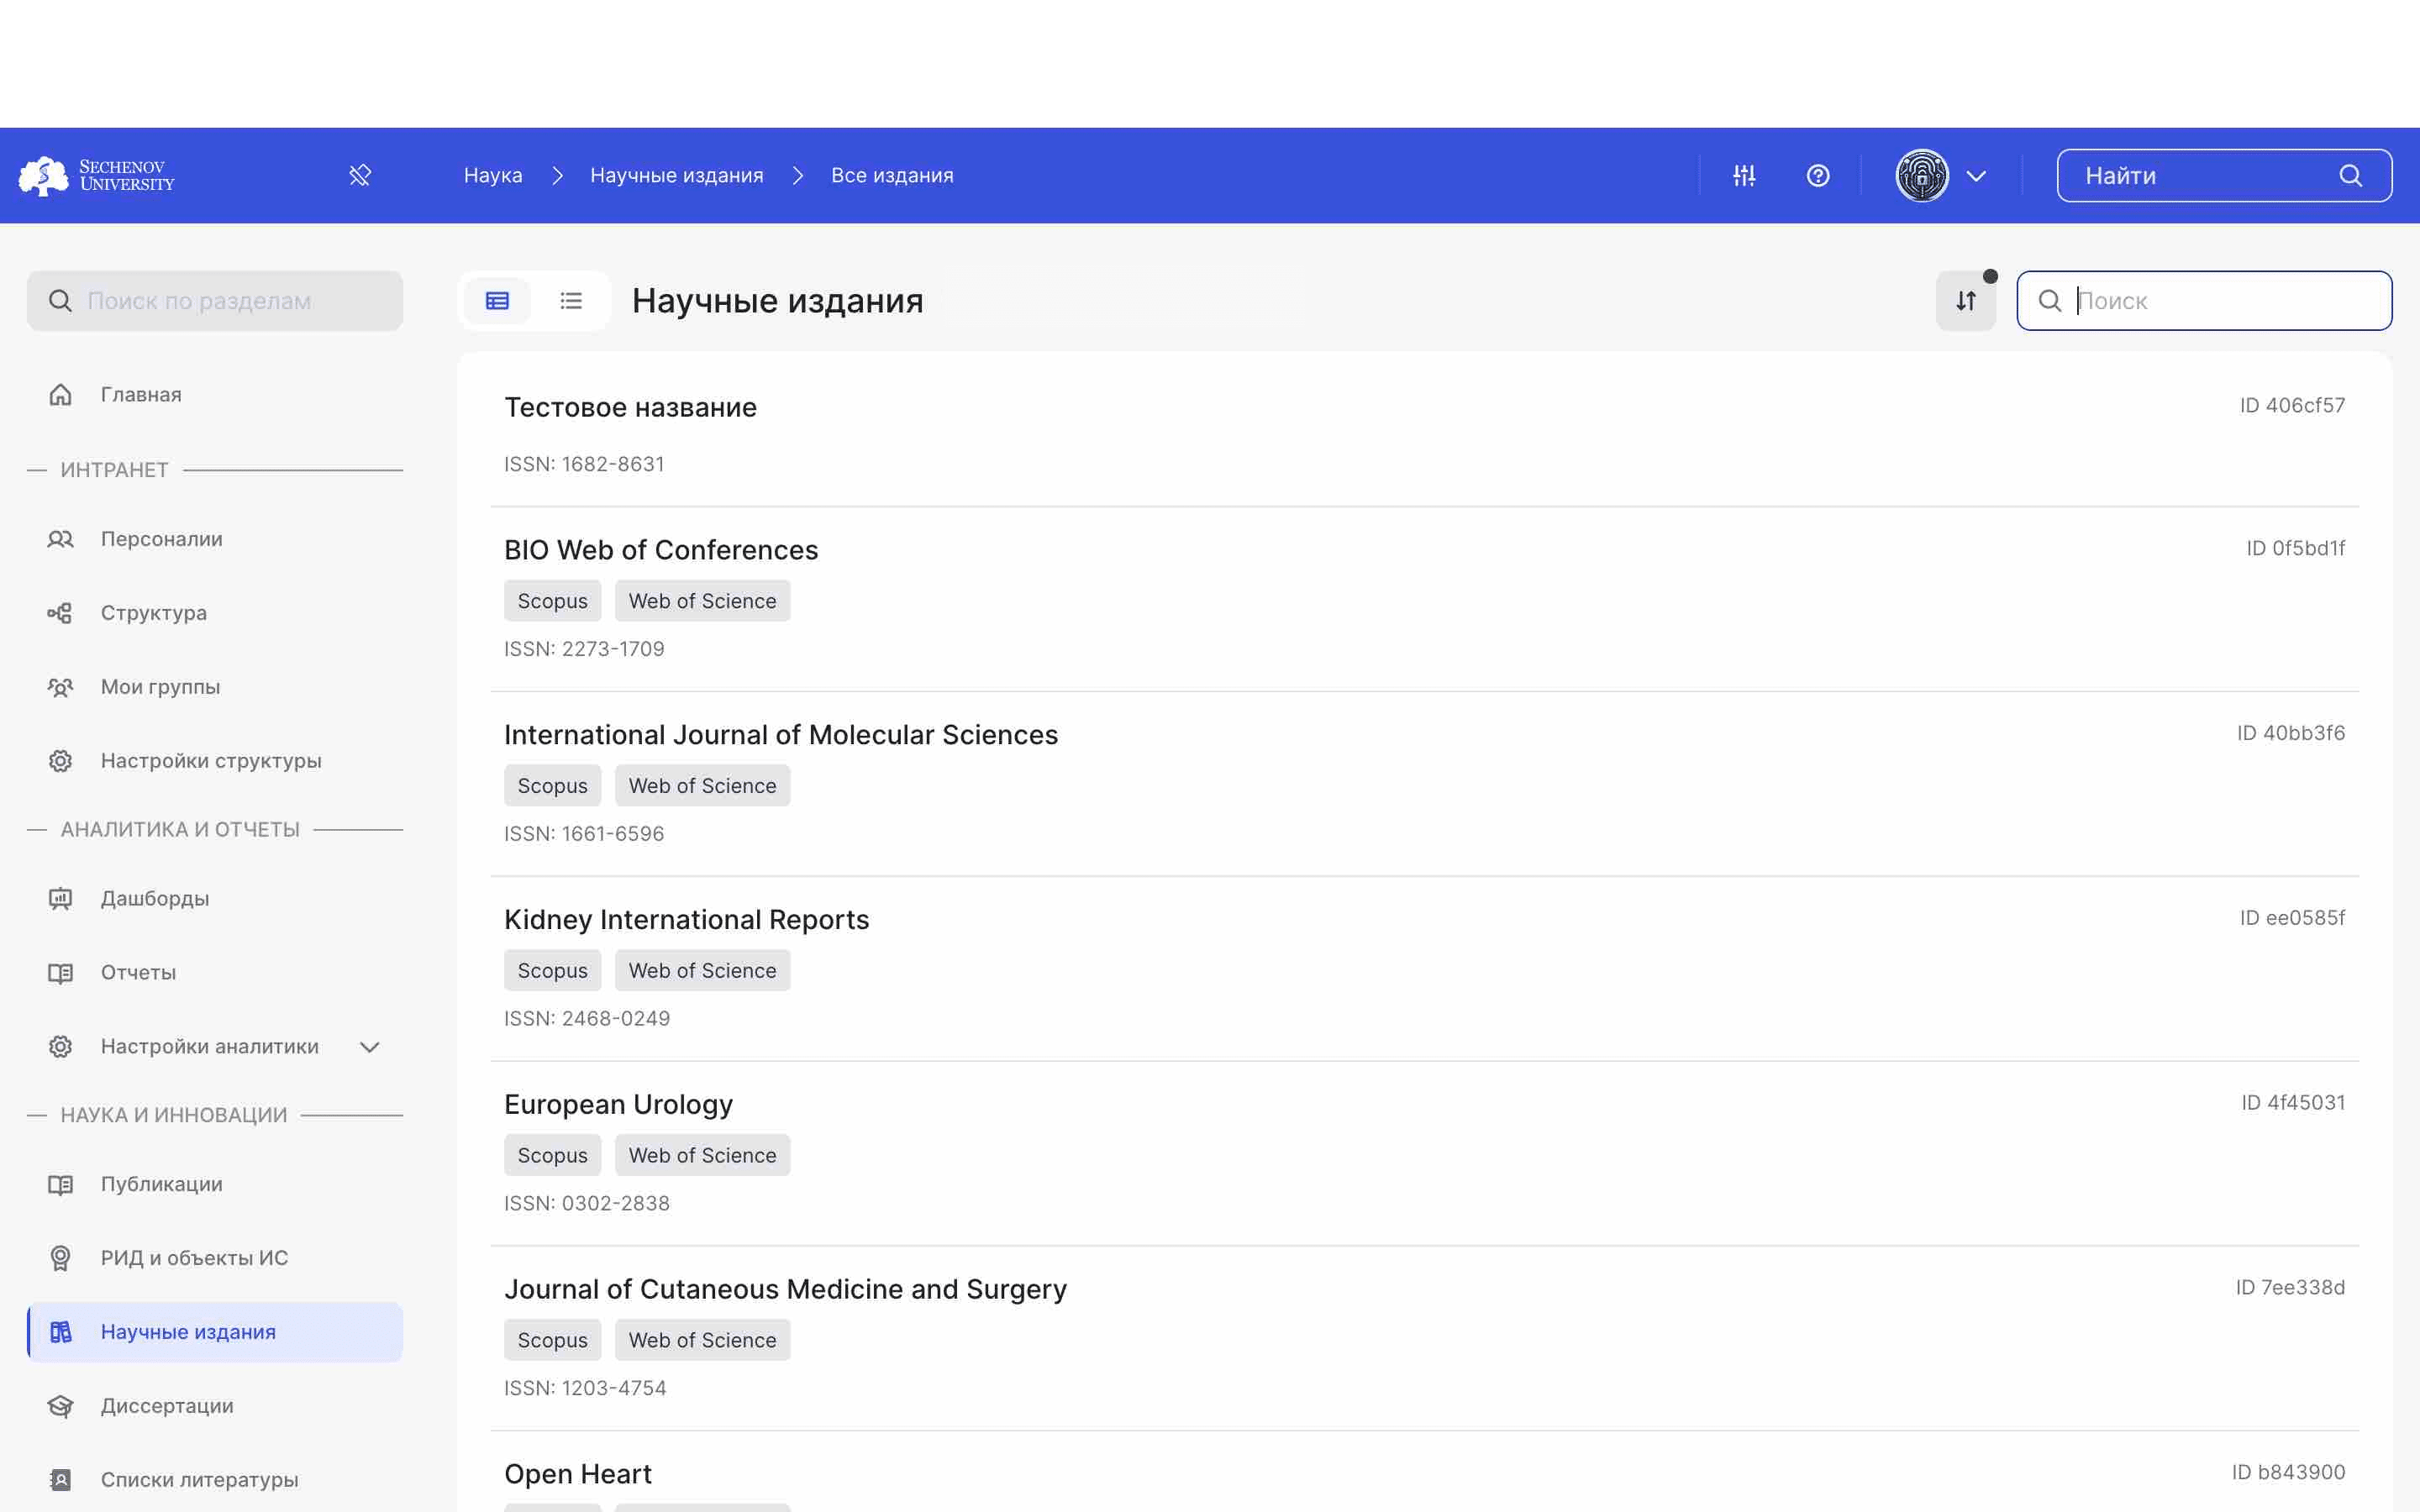
Task: Go to Главная in the sidebar
Action: click(215, 395)
